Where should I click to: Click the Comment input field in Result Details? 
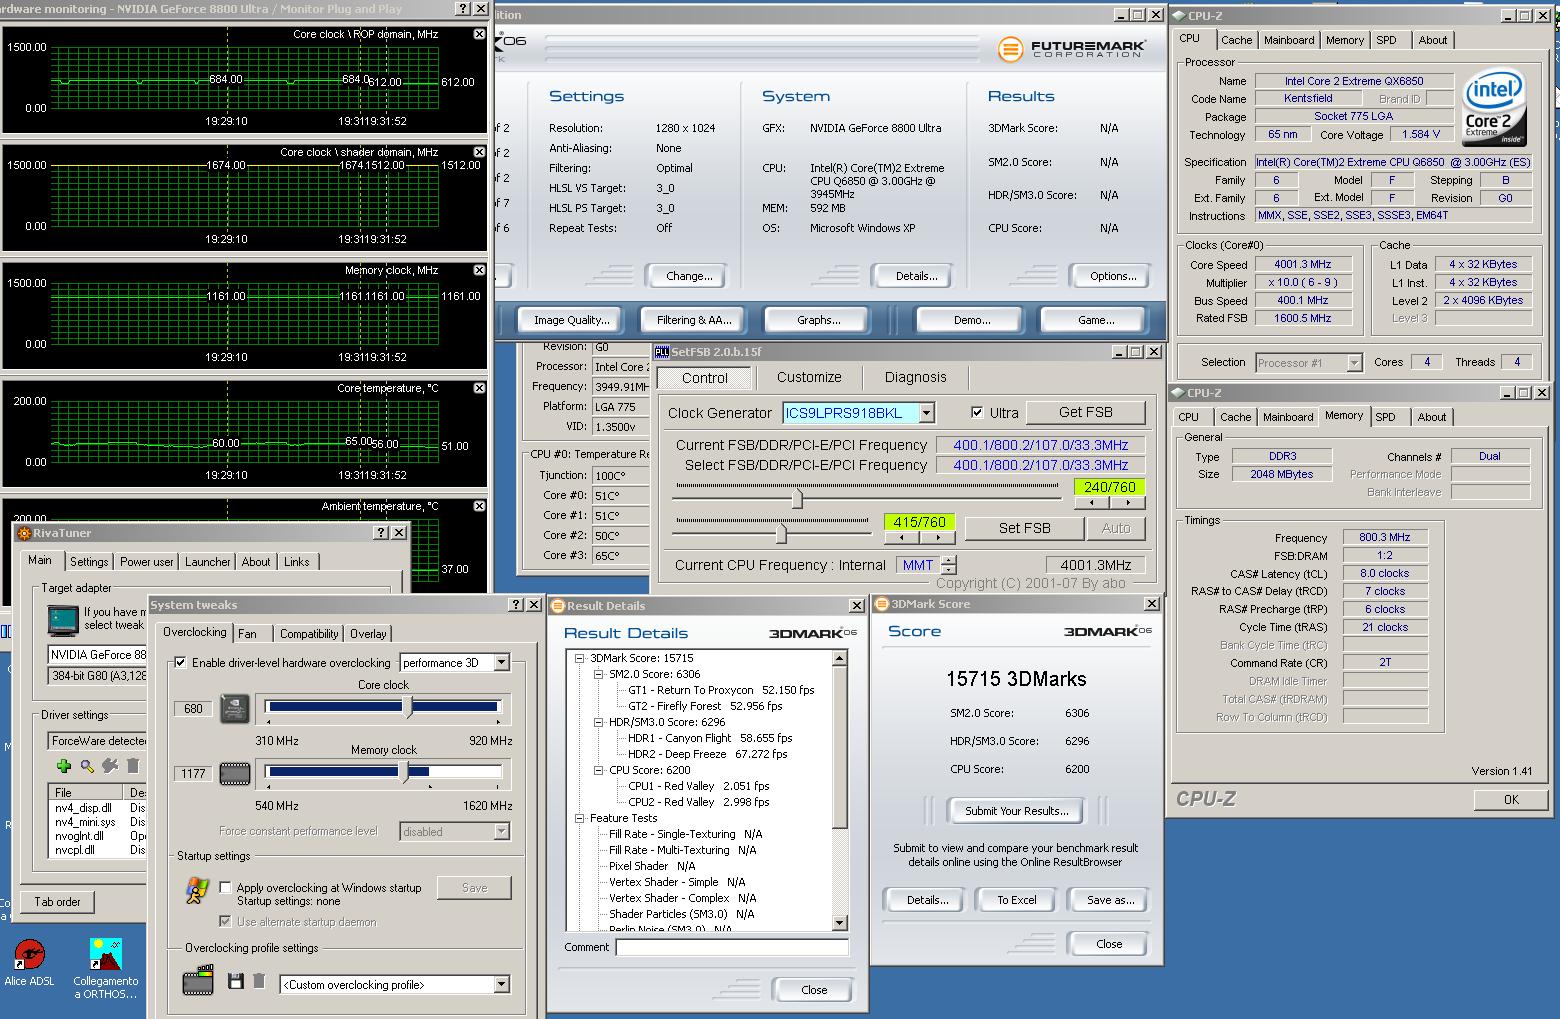732,947
